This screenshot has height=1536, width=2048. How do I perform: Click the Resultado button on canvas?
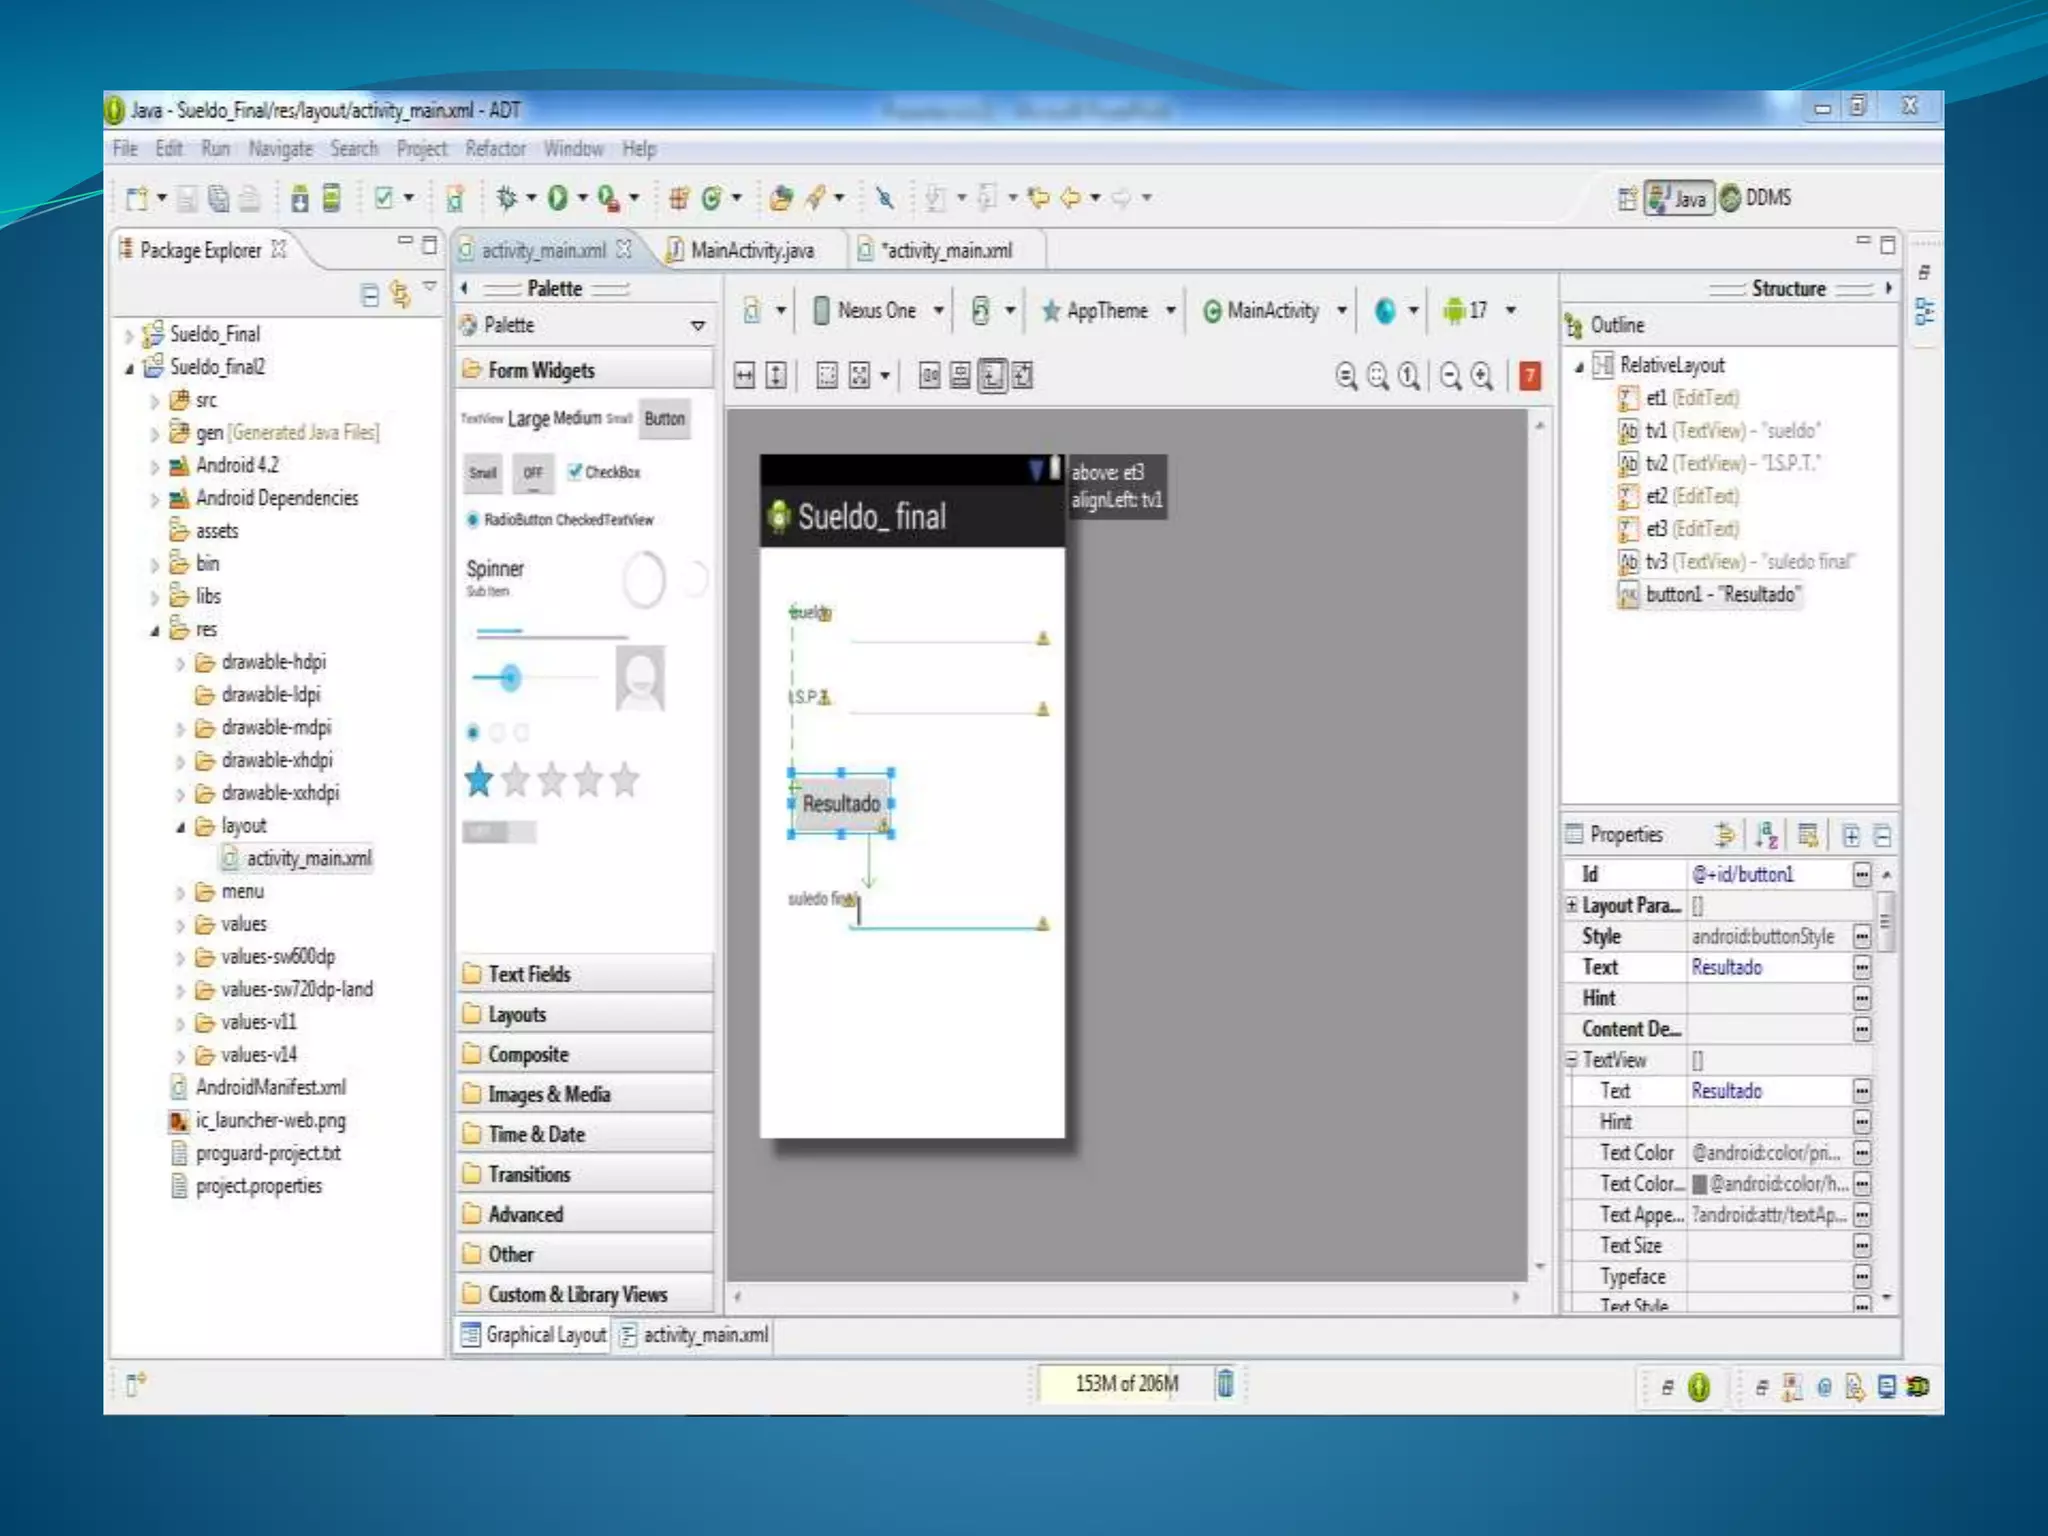(x=840, y=803)
